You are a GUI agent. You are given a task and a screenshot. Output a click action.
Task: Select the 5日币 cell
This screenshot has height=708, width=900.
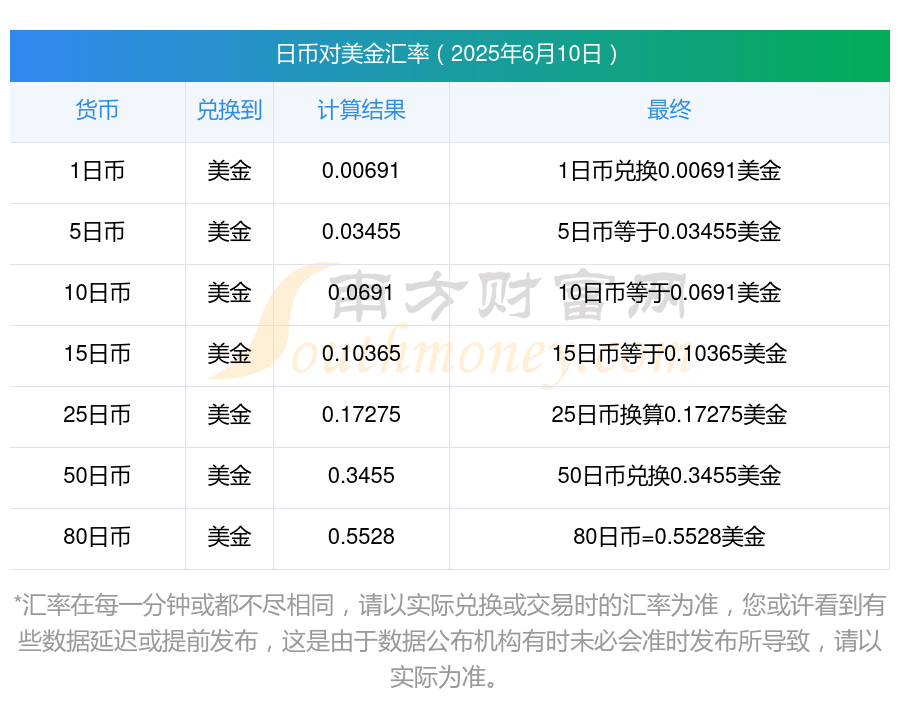[x=97, y=232]
